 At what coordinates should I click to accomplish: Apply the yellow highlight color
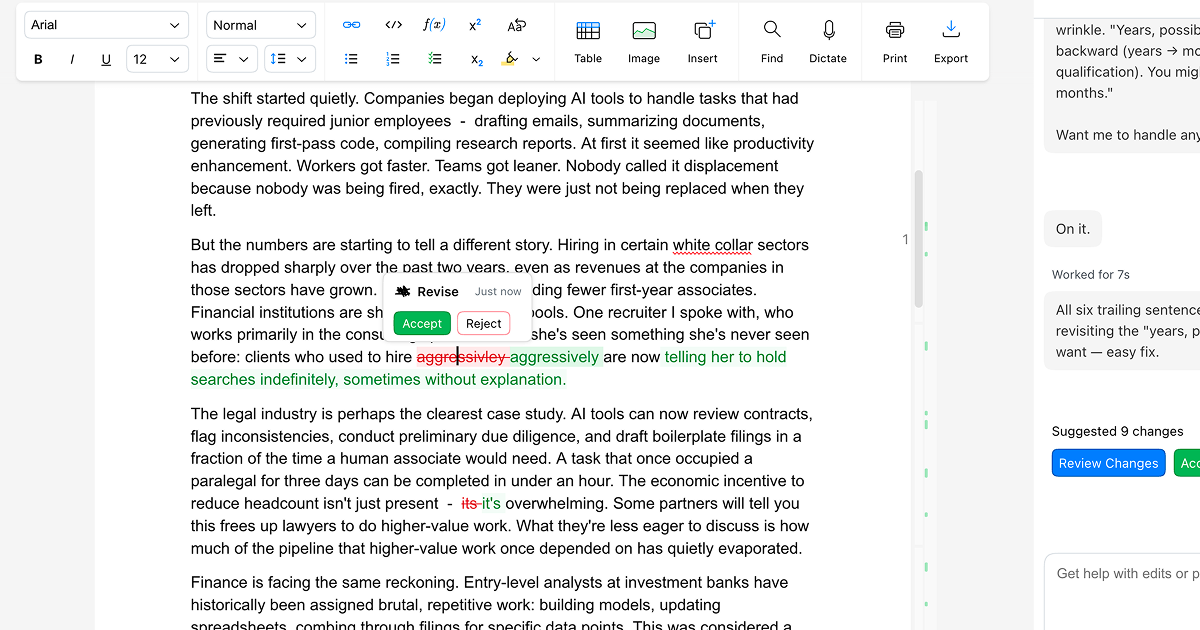[x=511, y=59]
